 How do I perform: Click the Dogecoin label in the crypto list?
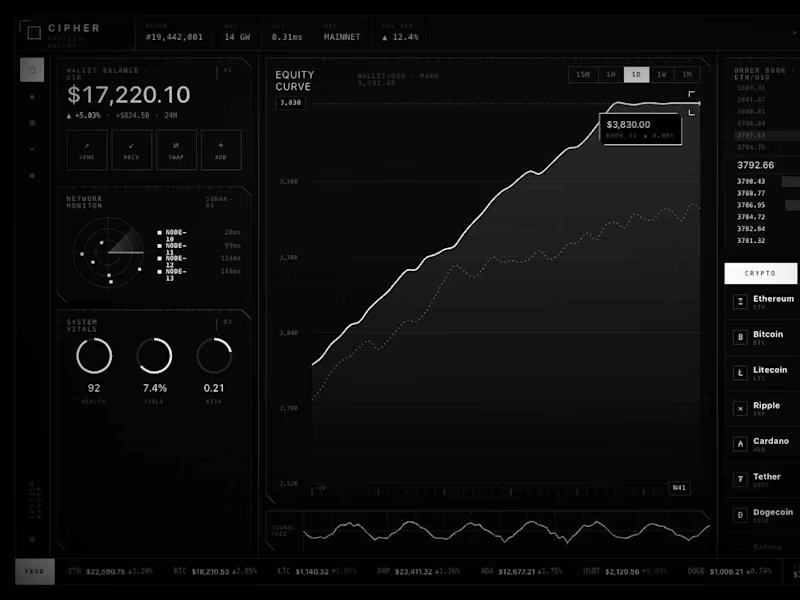tap(773, 512)
